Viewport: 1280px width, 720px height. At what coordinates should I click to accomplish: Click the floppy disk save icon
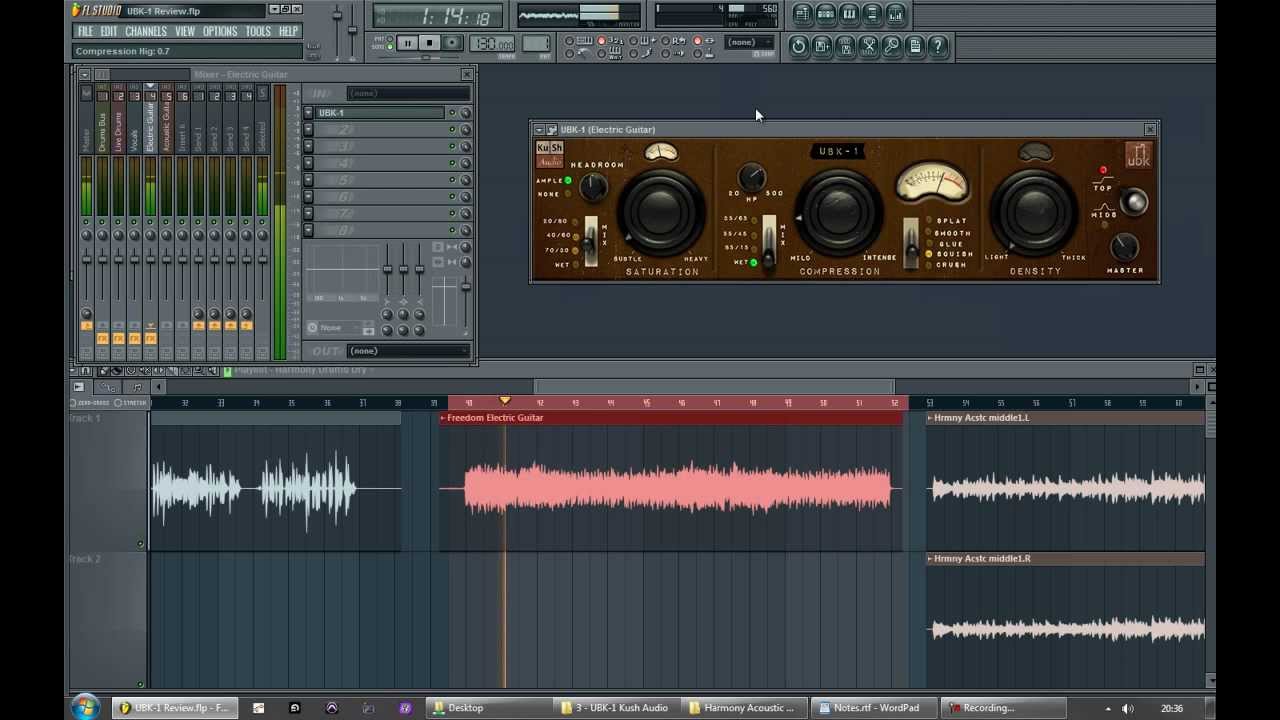click(x=822, y=46)
